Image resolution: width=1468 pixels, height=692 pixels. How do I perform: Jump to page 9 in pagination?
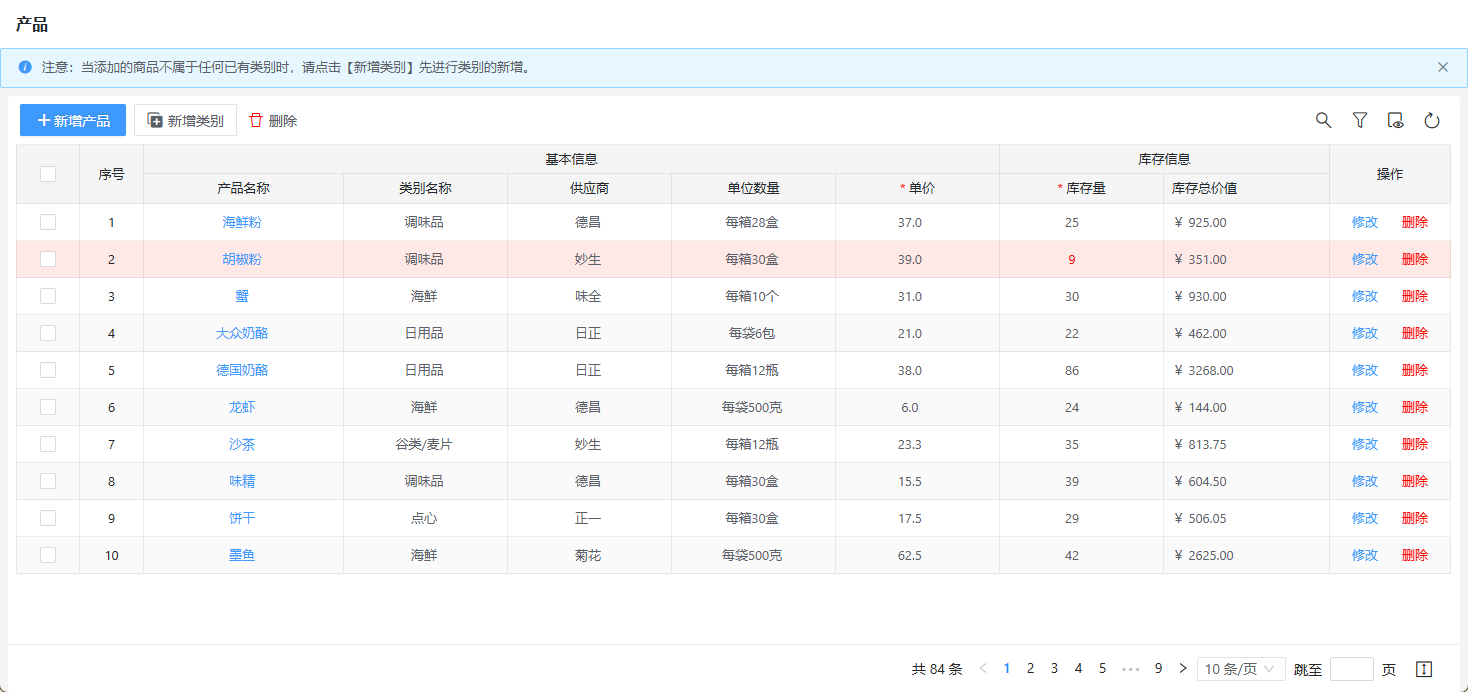click(1158, 669)
